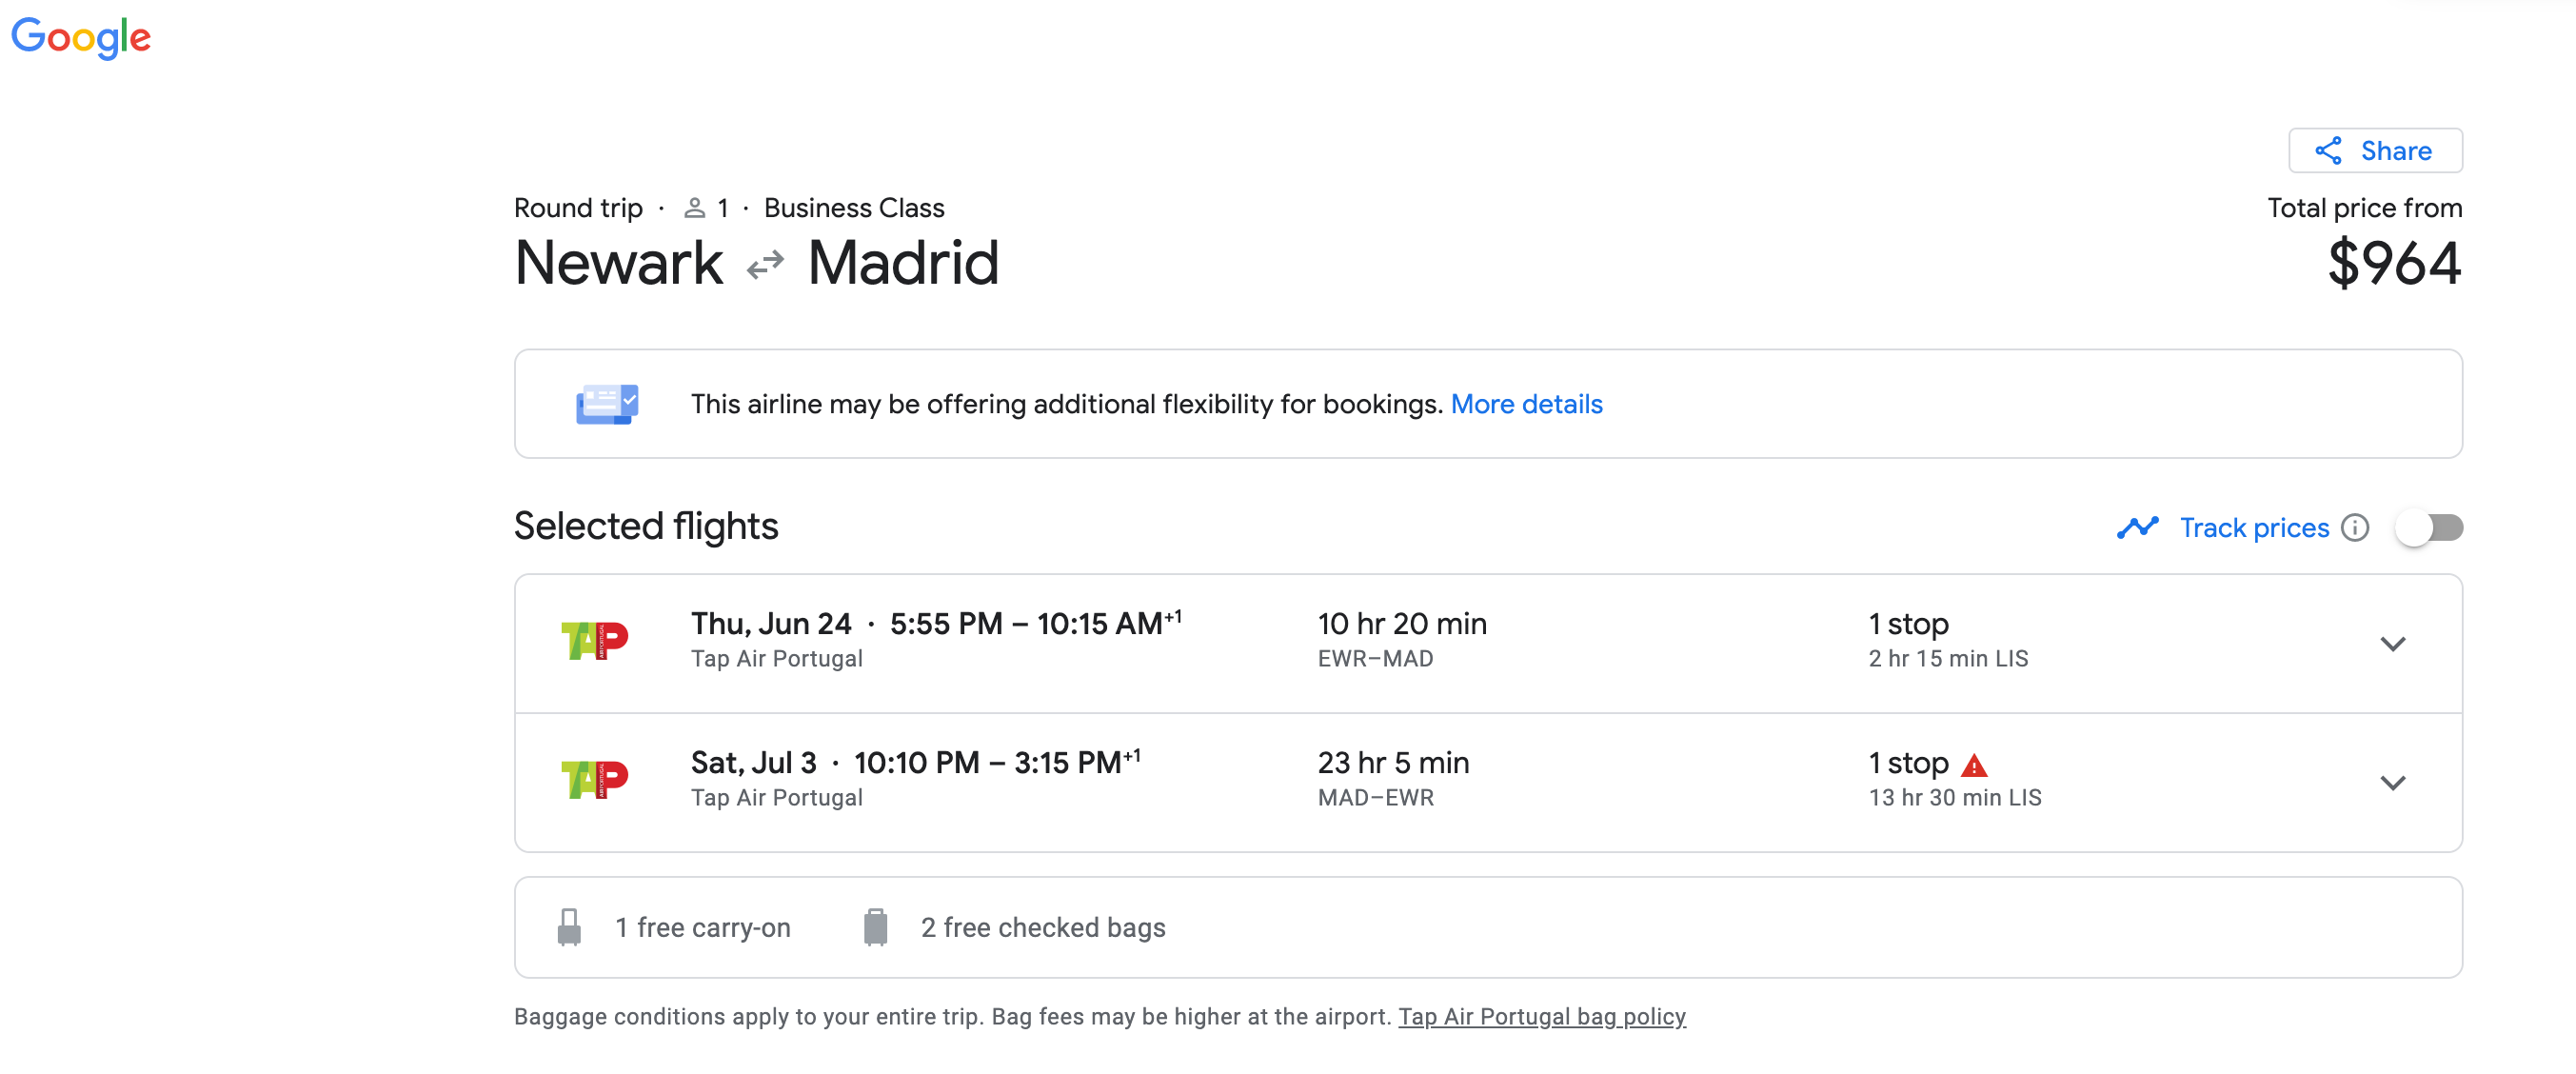Click the Google logo
Screen dimensions: 2576x1074
81,38
